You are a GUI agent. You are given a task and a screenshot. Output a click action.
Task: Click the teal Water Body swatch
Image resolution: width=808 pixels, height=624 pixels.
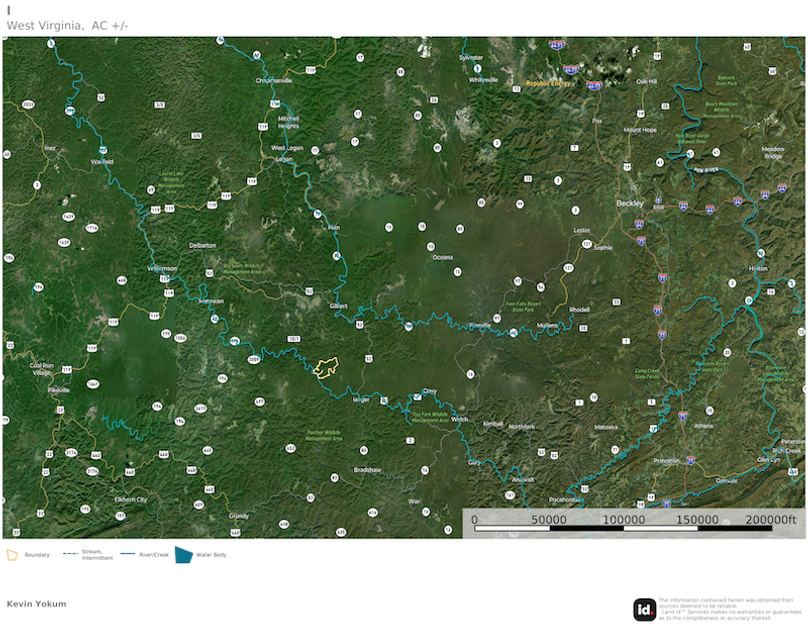184,554
